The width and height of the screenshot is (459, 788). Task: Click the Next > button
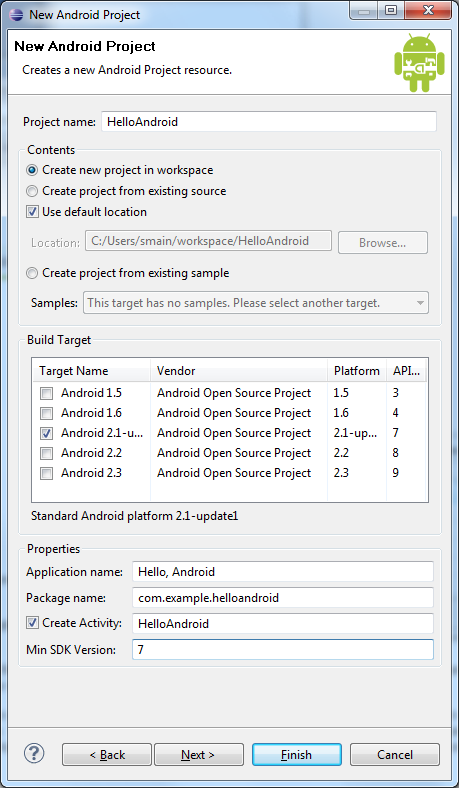(199, 755)
